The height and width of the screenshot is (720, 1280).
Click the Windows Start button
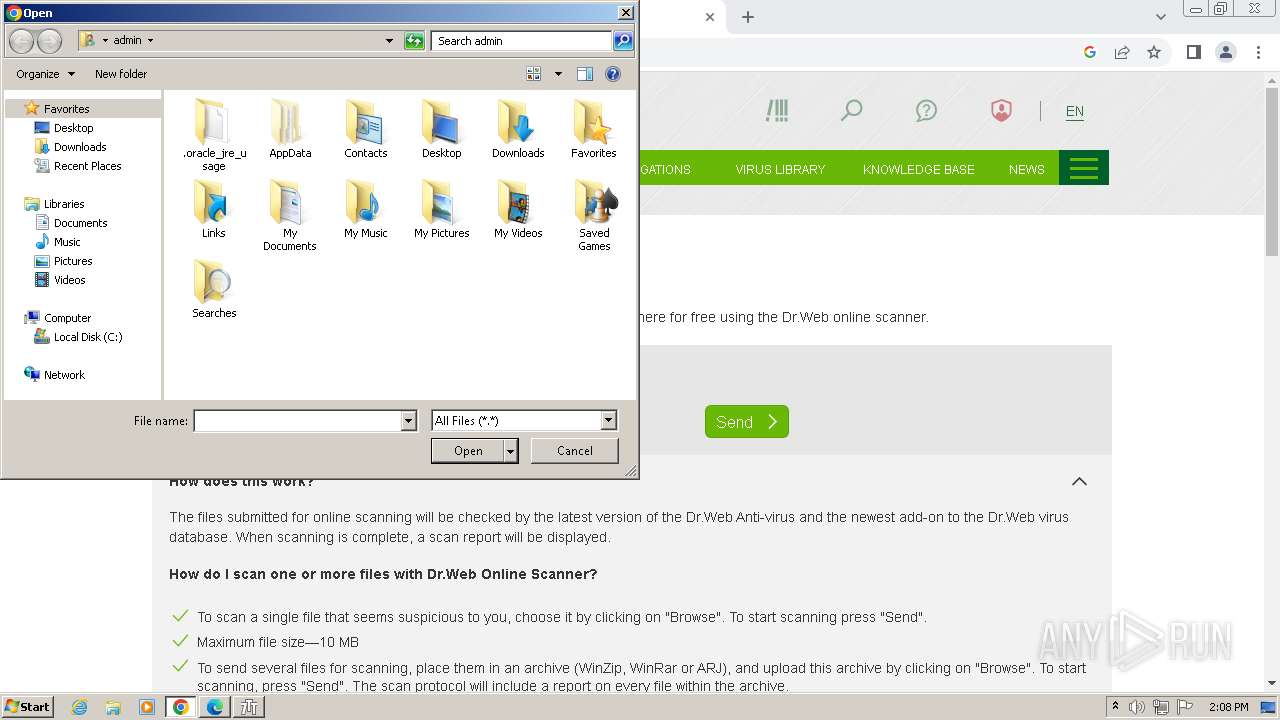[x=28, y=707]
